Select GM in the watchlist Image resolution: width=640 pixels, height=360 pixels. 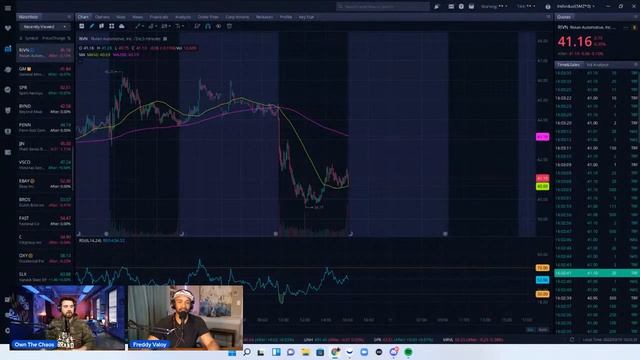point(45,71)
